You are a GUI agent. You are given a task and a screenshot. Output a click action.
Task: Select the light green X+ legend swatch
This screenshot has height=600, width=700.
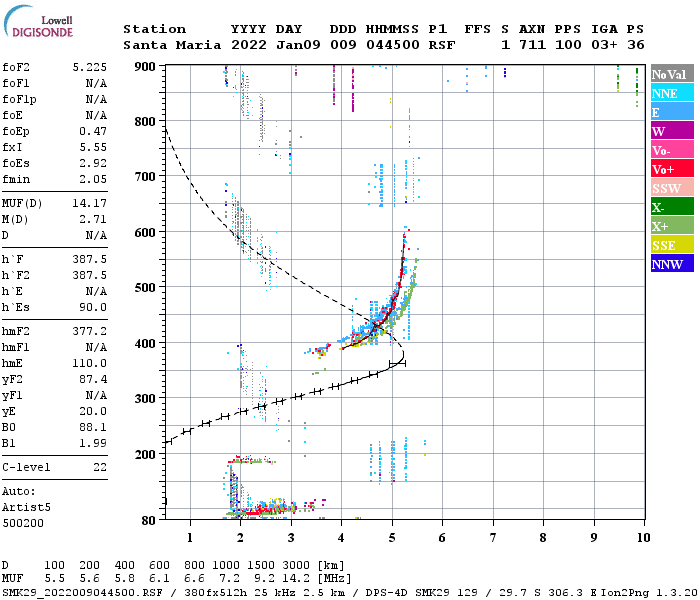click(672, 225)
